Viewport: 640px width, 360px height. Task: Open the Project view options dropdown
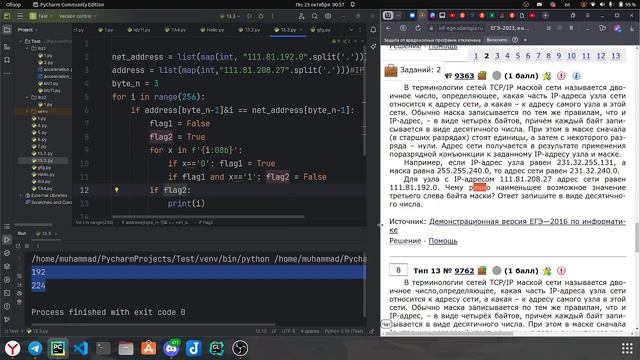[x=27, y=30]
